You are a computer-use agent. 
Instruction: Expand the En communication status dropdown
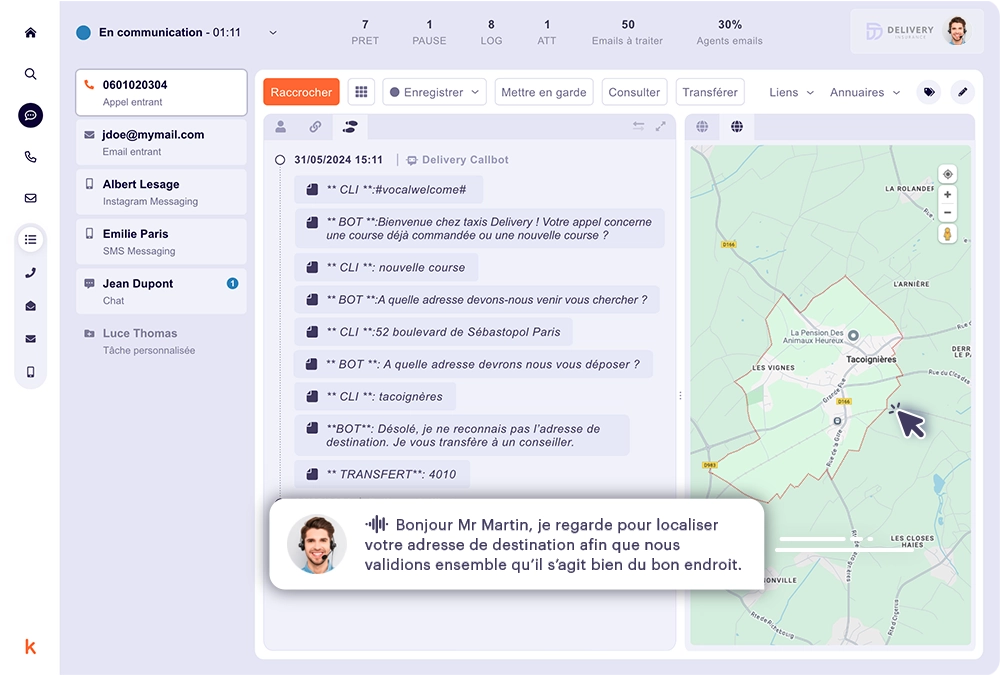(x=273, y=33)
